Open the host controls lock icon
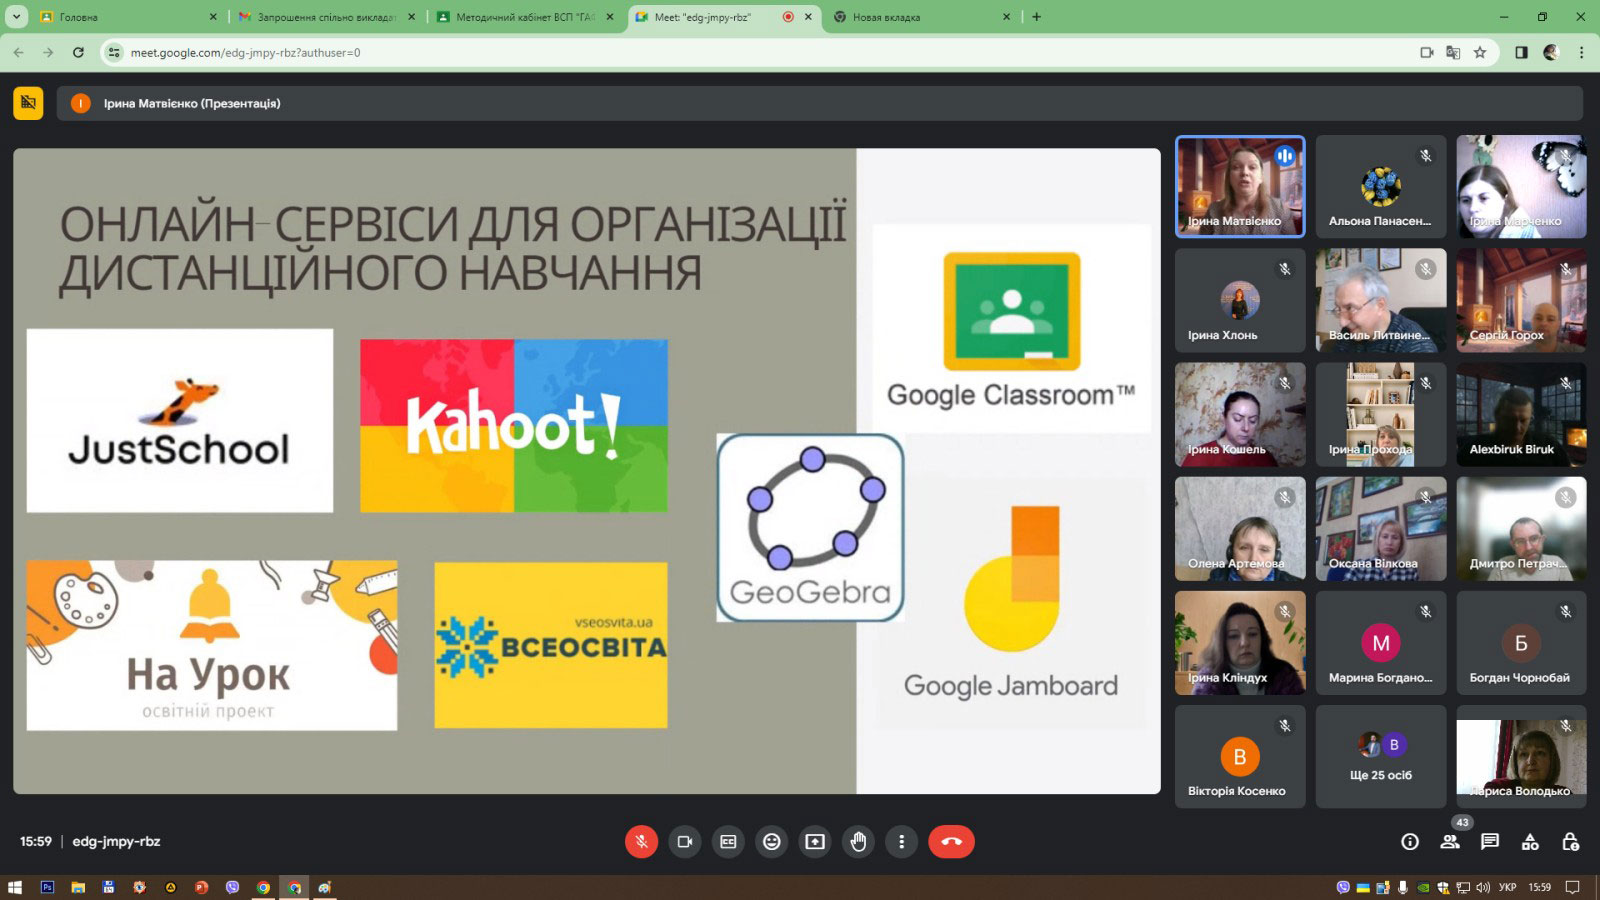Image resolution: width=1600 pixels, height=900 pixels. 1570,842
